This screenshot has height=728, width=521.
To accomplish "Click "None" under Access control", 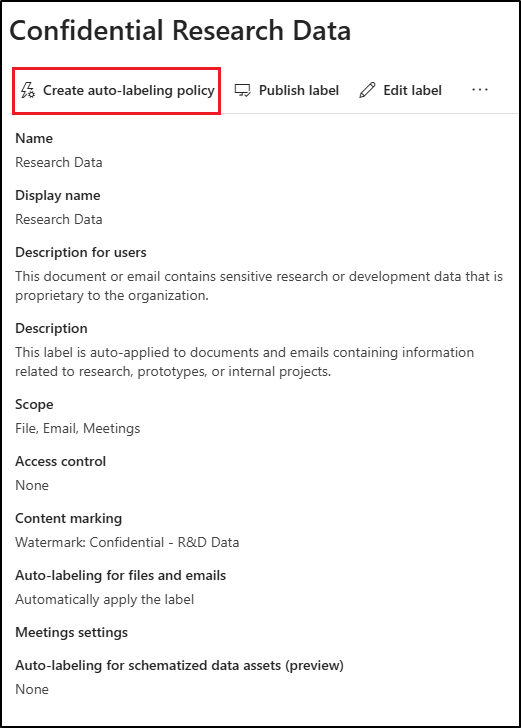I will point(32,486).
